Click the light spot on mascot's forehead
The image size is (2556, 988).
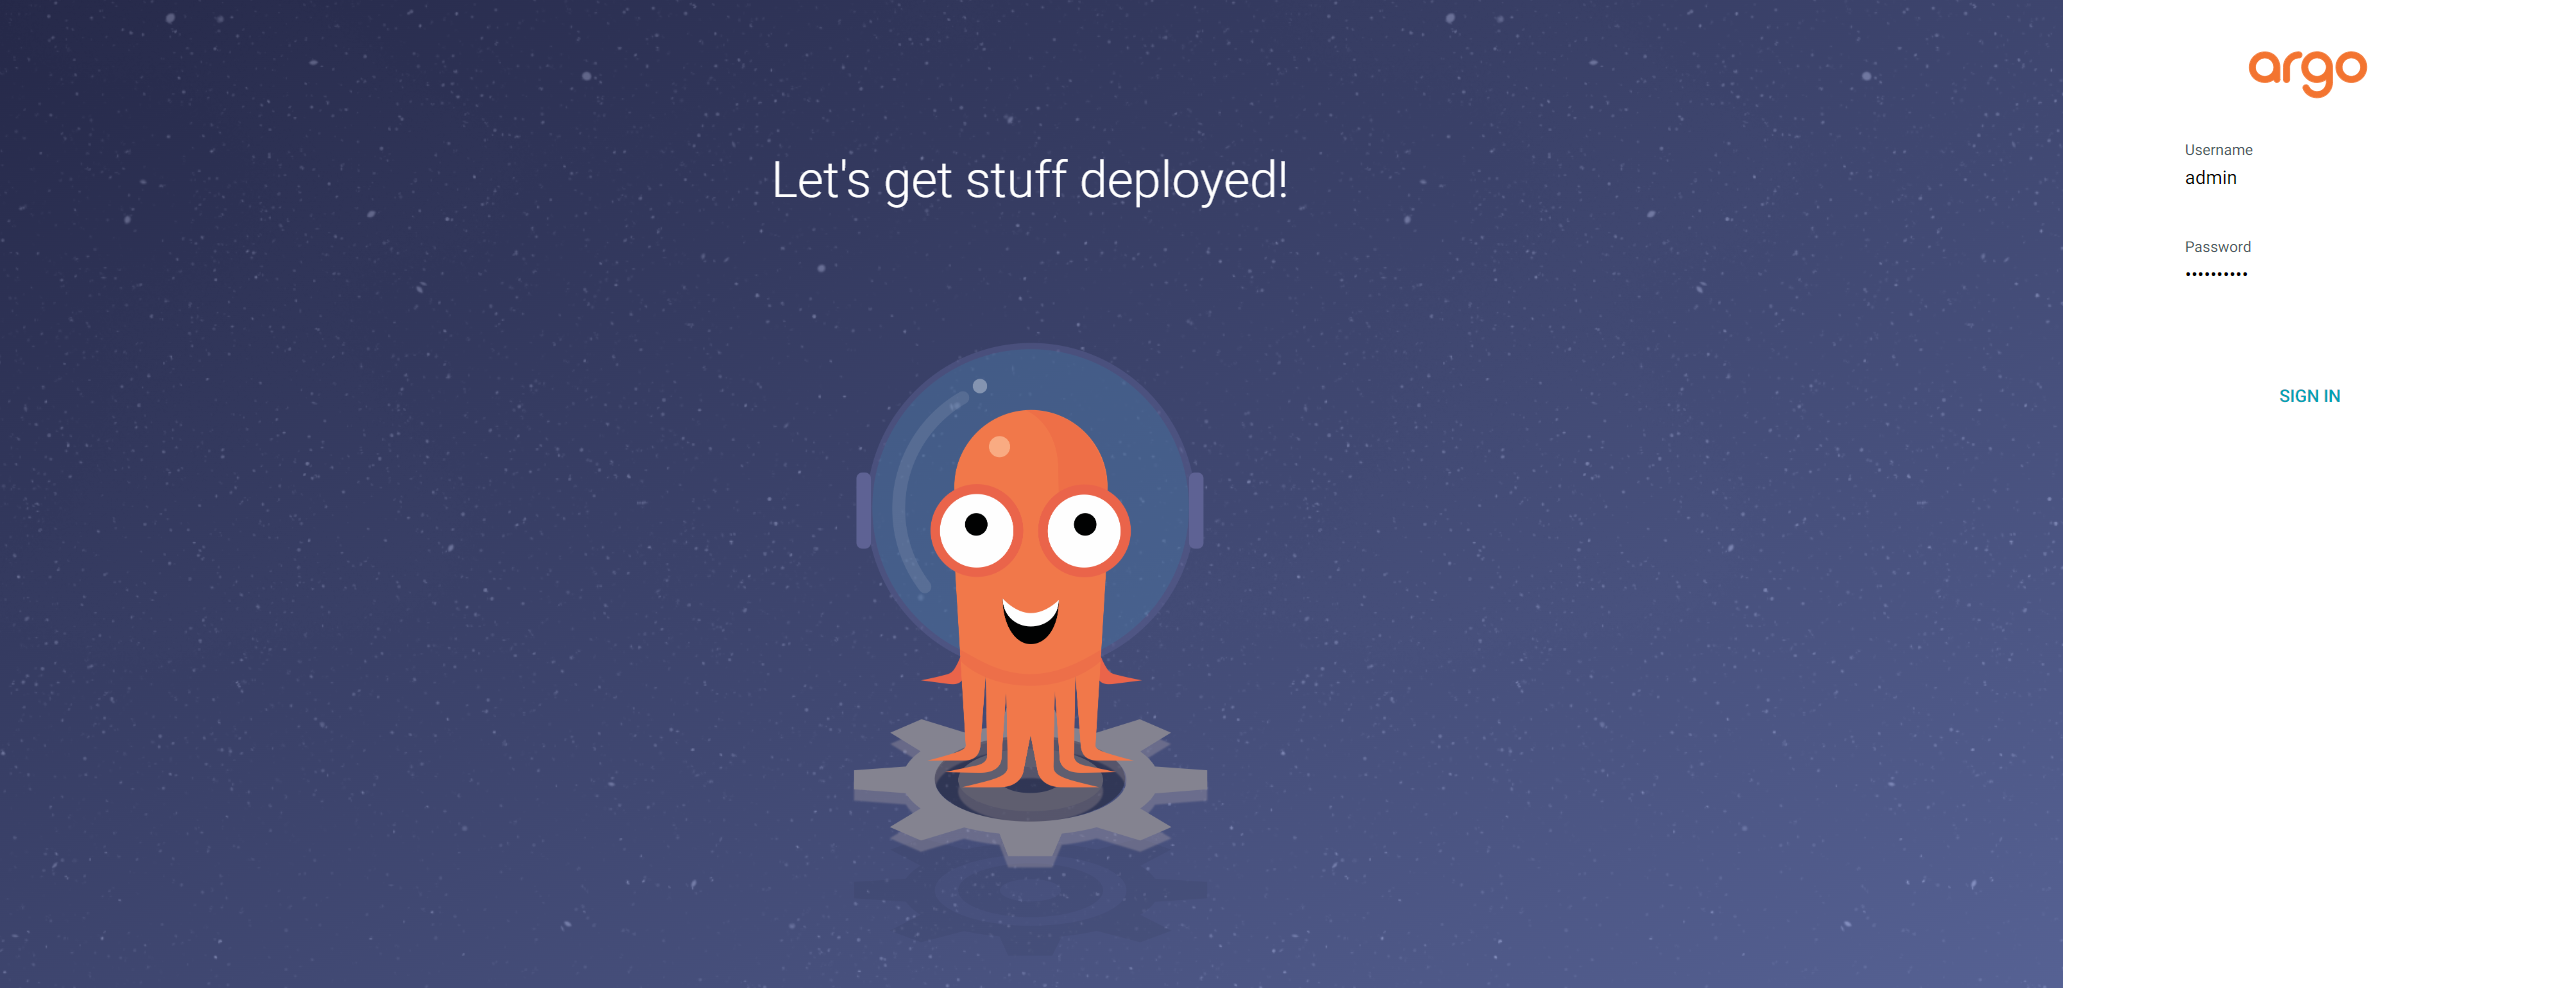(999, 446)
